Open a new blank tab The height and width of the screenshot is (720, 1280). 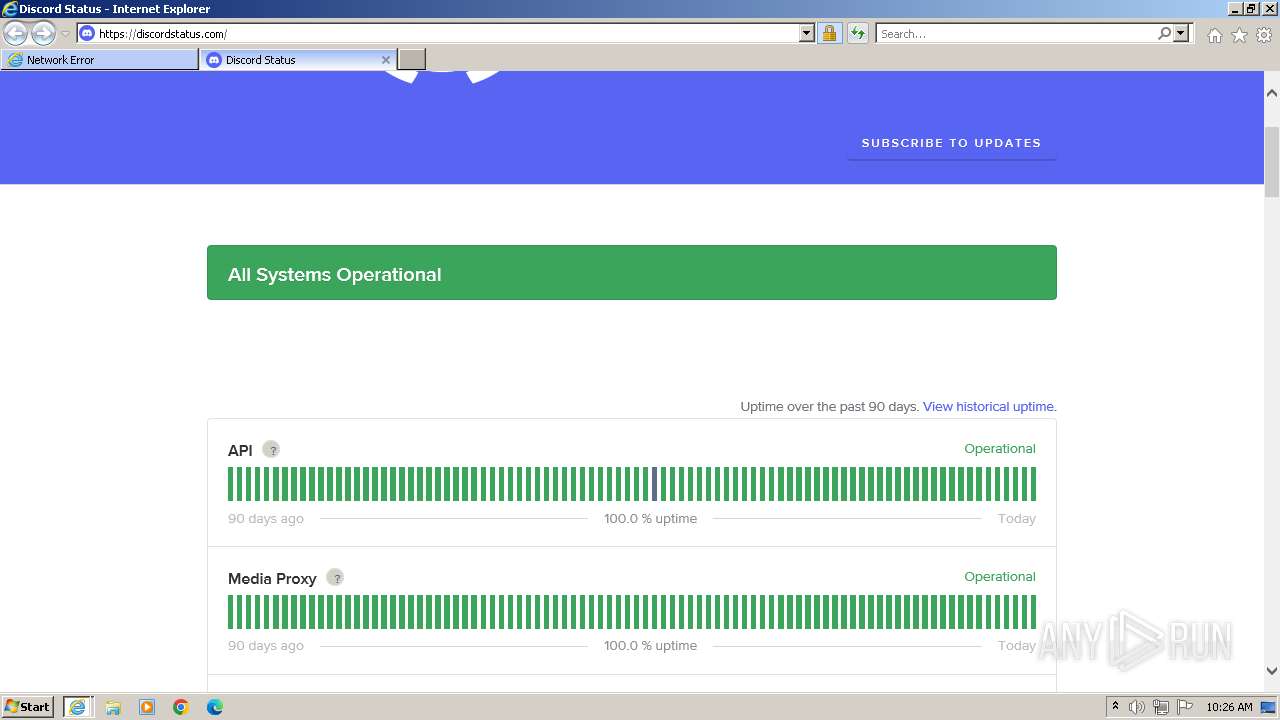[x=412, y=60]
